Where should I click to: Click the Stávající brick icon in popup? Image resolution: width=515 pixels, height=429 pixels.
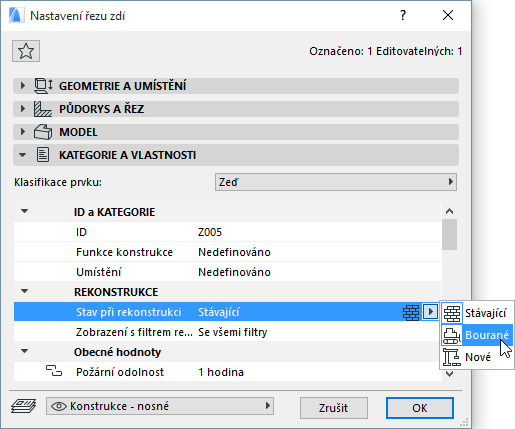(452, 313)
